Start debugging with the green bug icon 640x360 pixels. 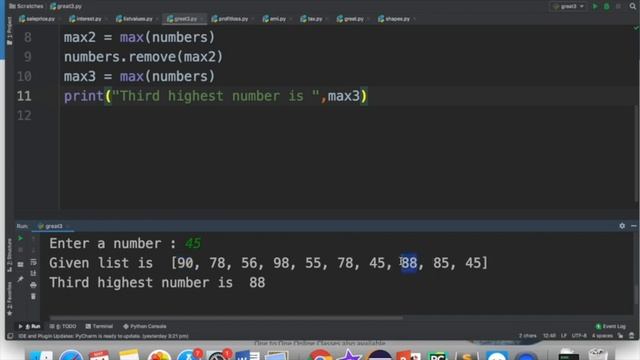607,6
